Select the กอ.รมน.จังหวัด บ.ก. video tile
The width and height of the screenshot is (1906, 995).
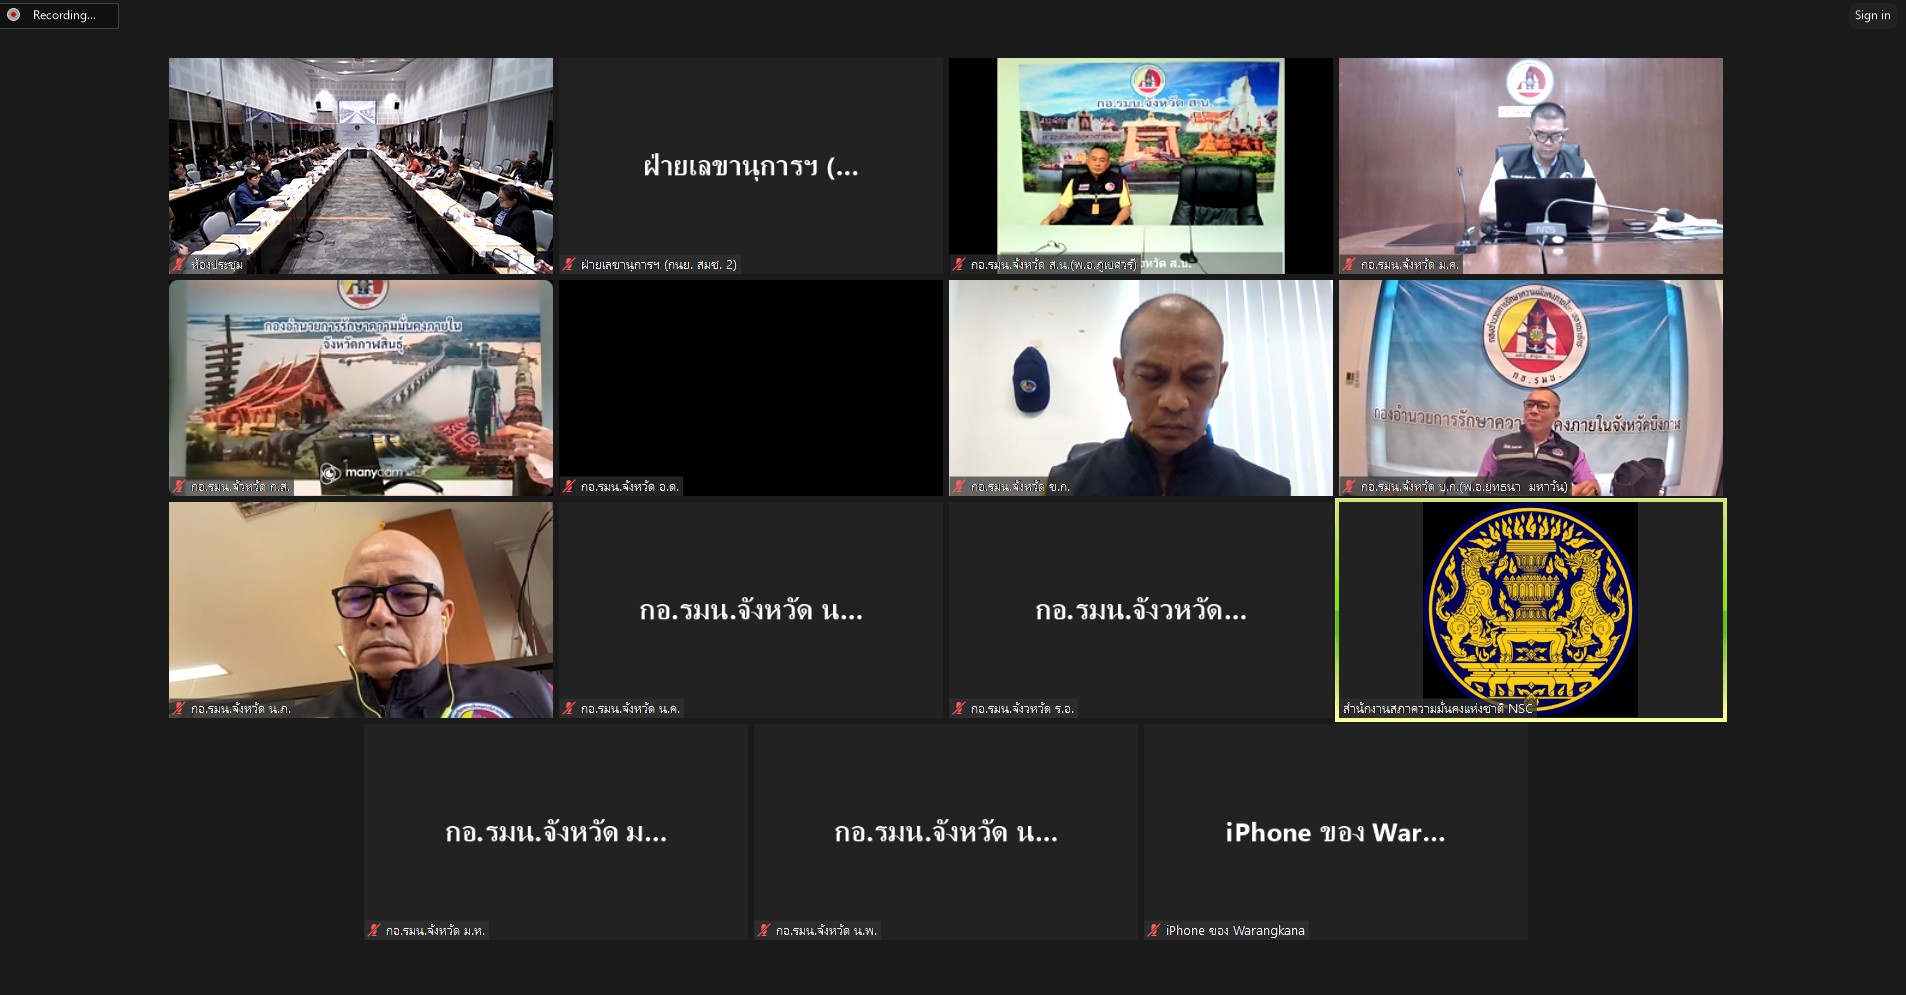tap(1530, 386)
